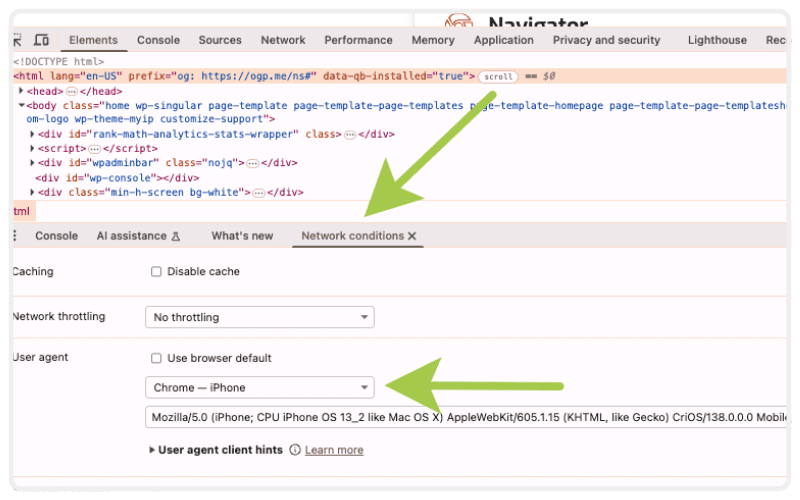Open Privacy and security tab
This screenshot has height=500, width=800.
pos(606,40)
